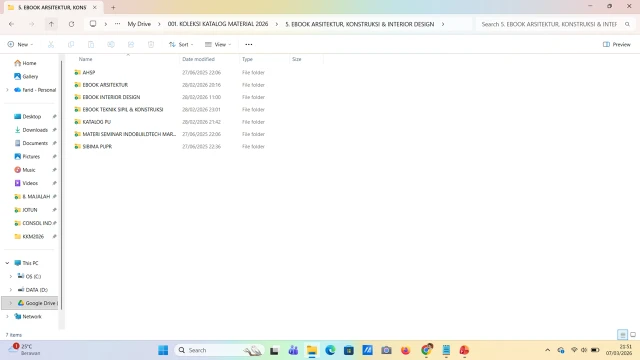Image resolution: width=640 pixels, height=360 pixels.
Task: Navigate to 001. KOLEKSI KATALOG MATERIAL 2026
Action: click(218, 24)
